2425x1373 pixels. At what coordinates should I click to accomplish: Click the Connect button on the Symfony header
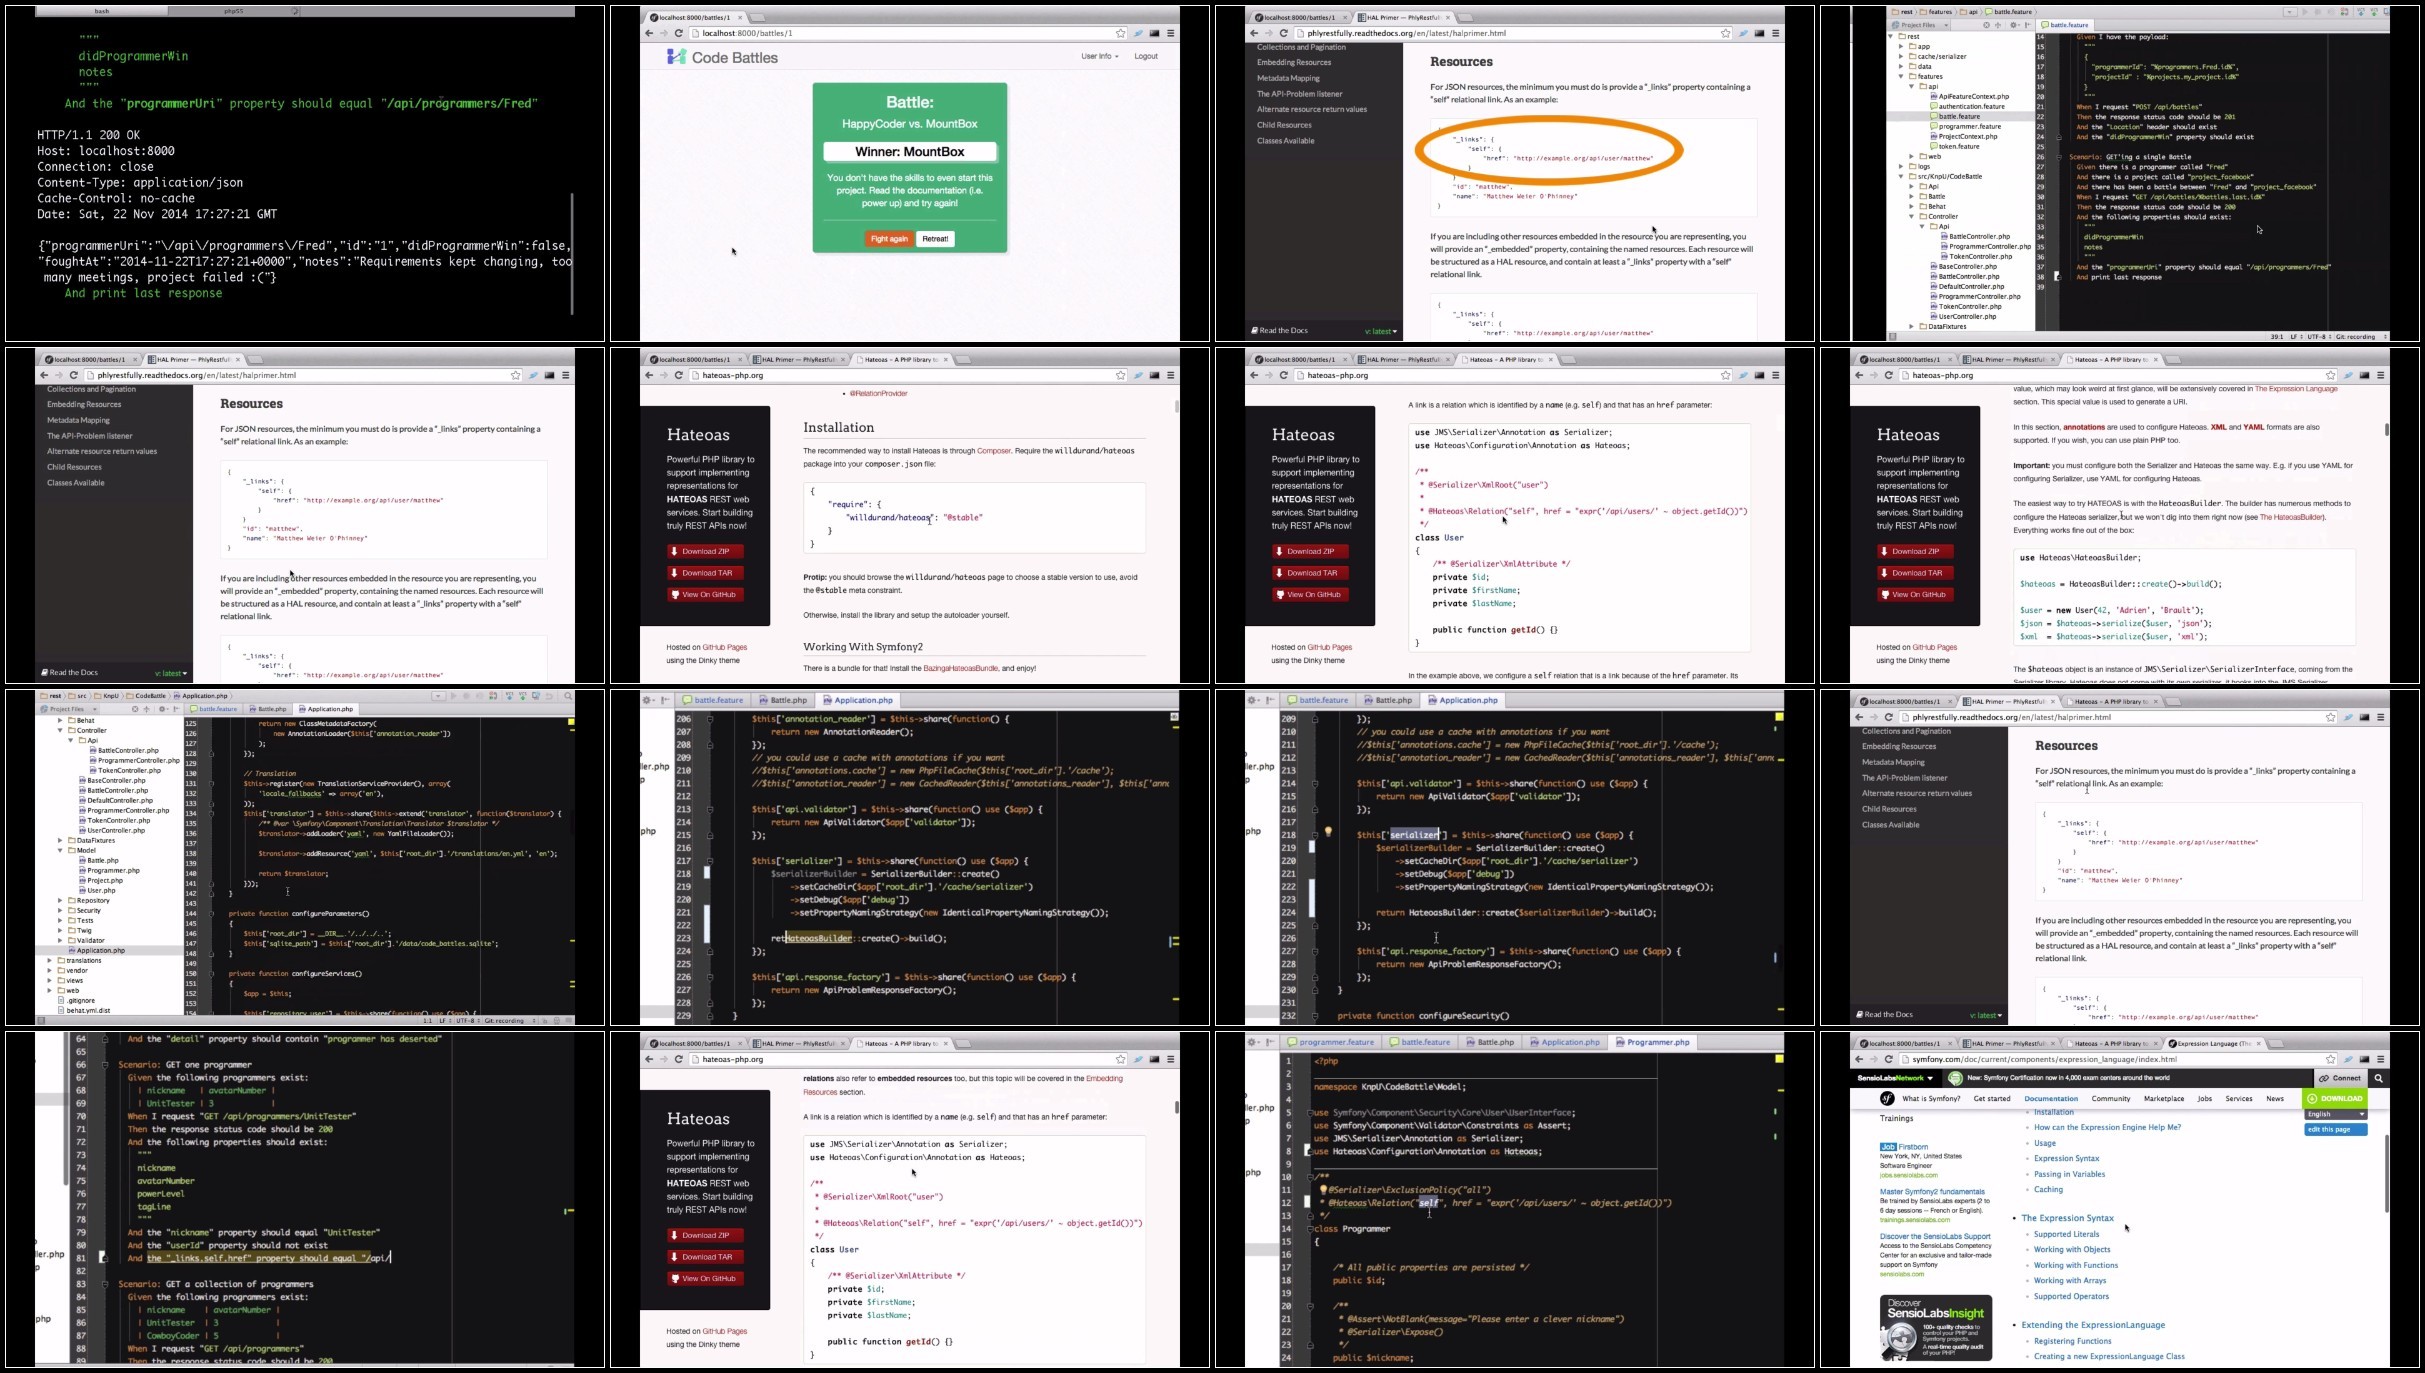2341,1078
